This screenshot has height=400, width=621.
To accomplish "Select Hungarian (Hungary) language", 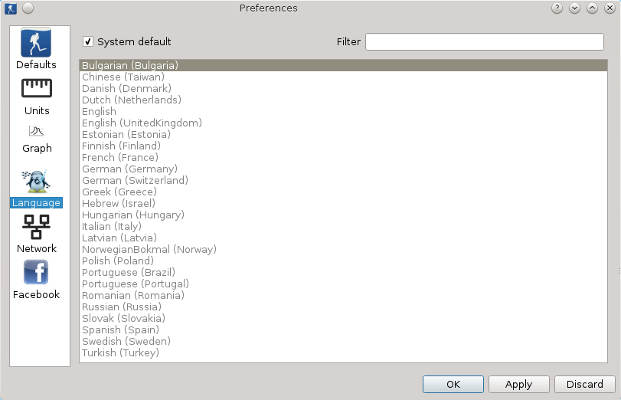I will click(x=343, y=215).
